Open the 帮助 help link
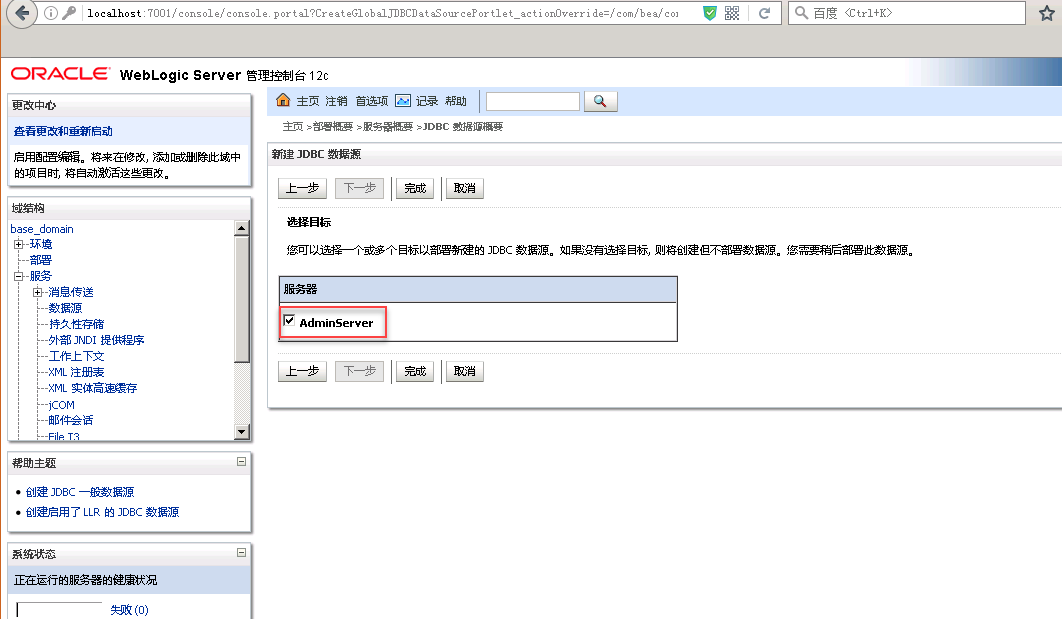 click(456, 101)
